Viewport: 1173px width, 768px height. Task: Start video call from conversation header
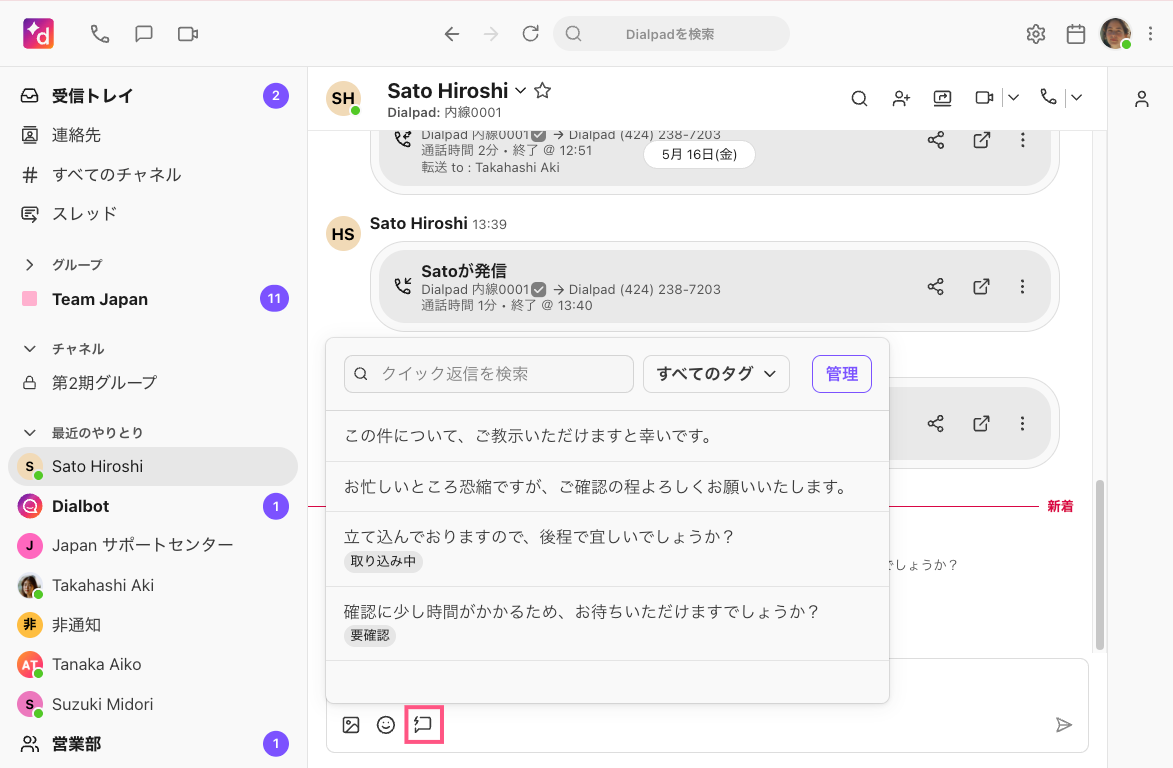[984, 97]
